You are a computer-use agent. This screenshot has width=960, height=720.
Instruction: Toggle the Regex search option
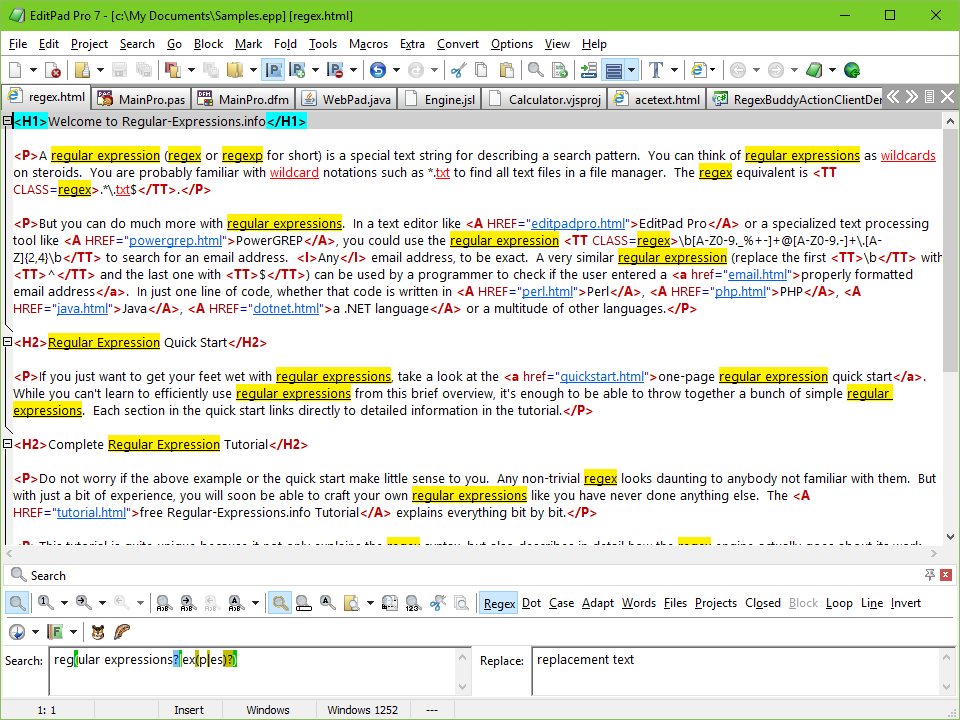(499, 603)
